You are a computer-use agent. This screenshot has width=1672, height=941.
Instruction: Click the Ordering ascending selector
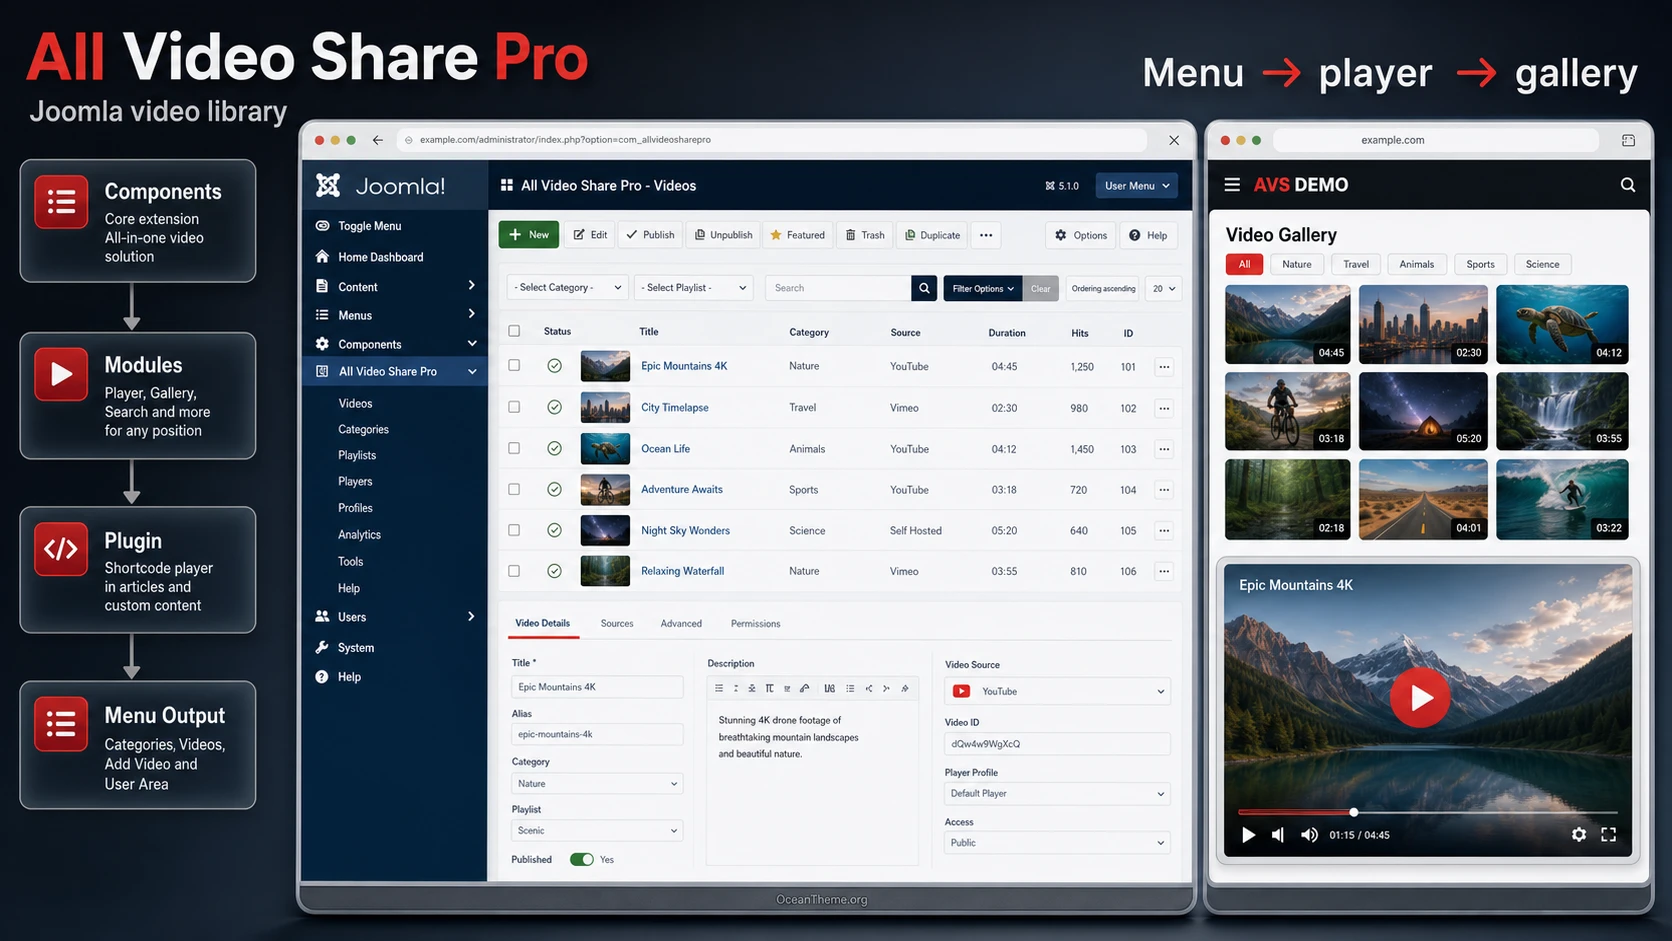(x=1103, y=288)
